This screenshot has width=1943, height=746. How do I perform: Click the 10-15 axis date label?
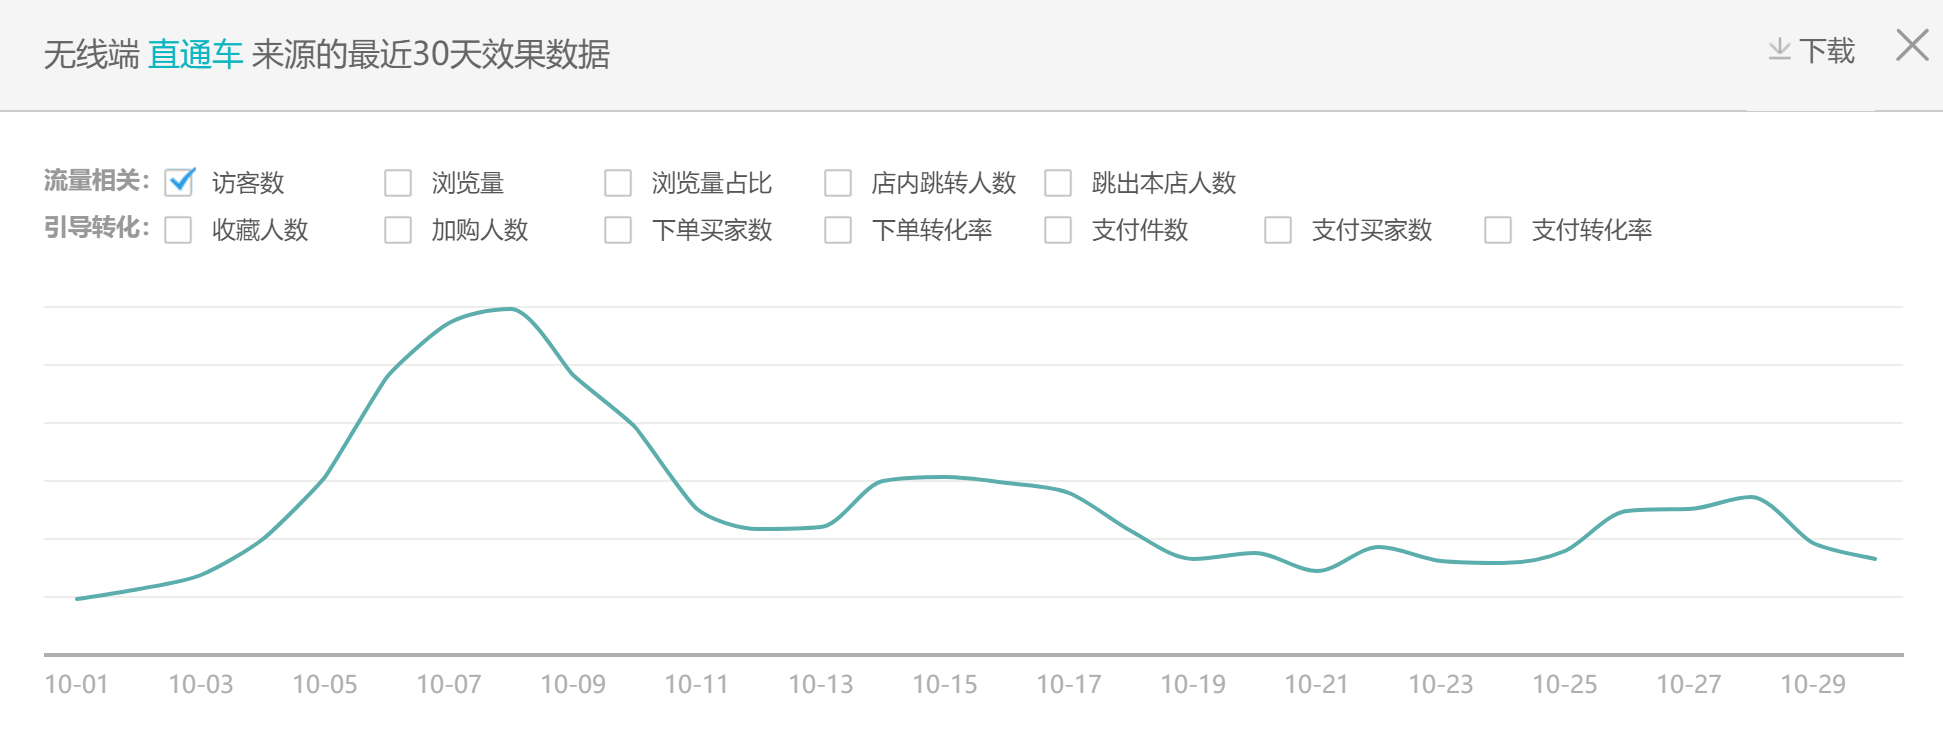pos(945,684)
